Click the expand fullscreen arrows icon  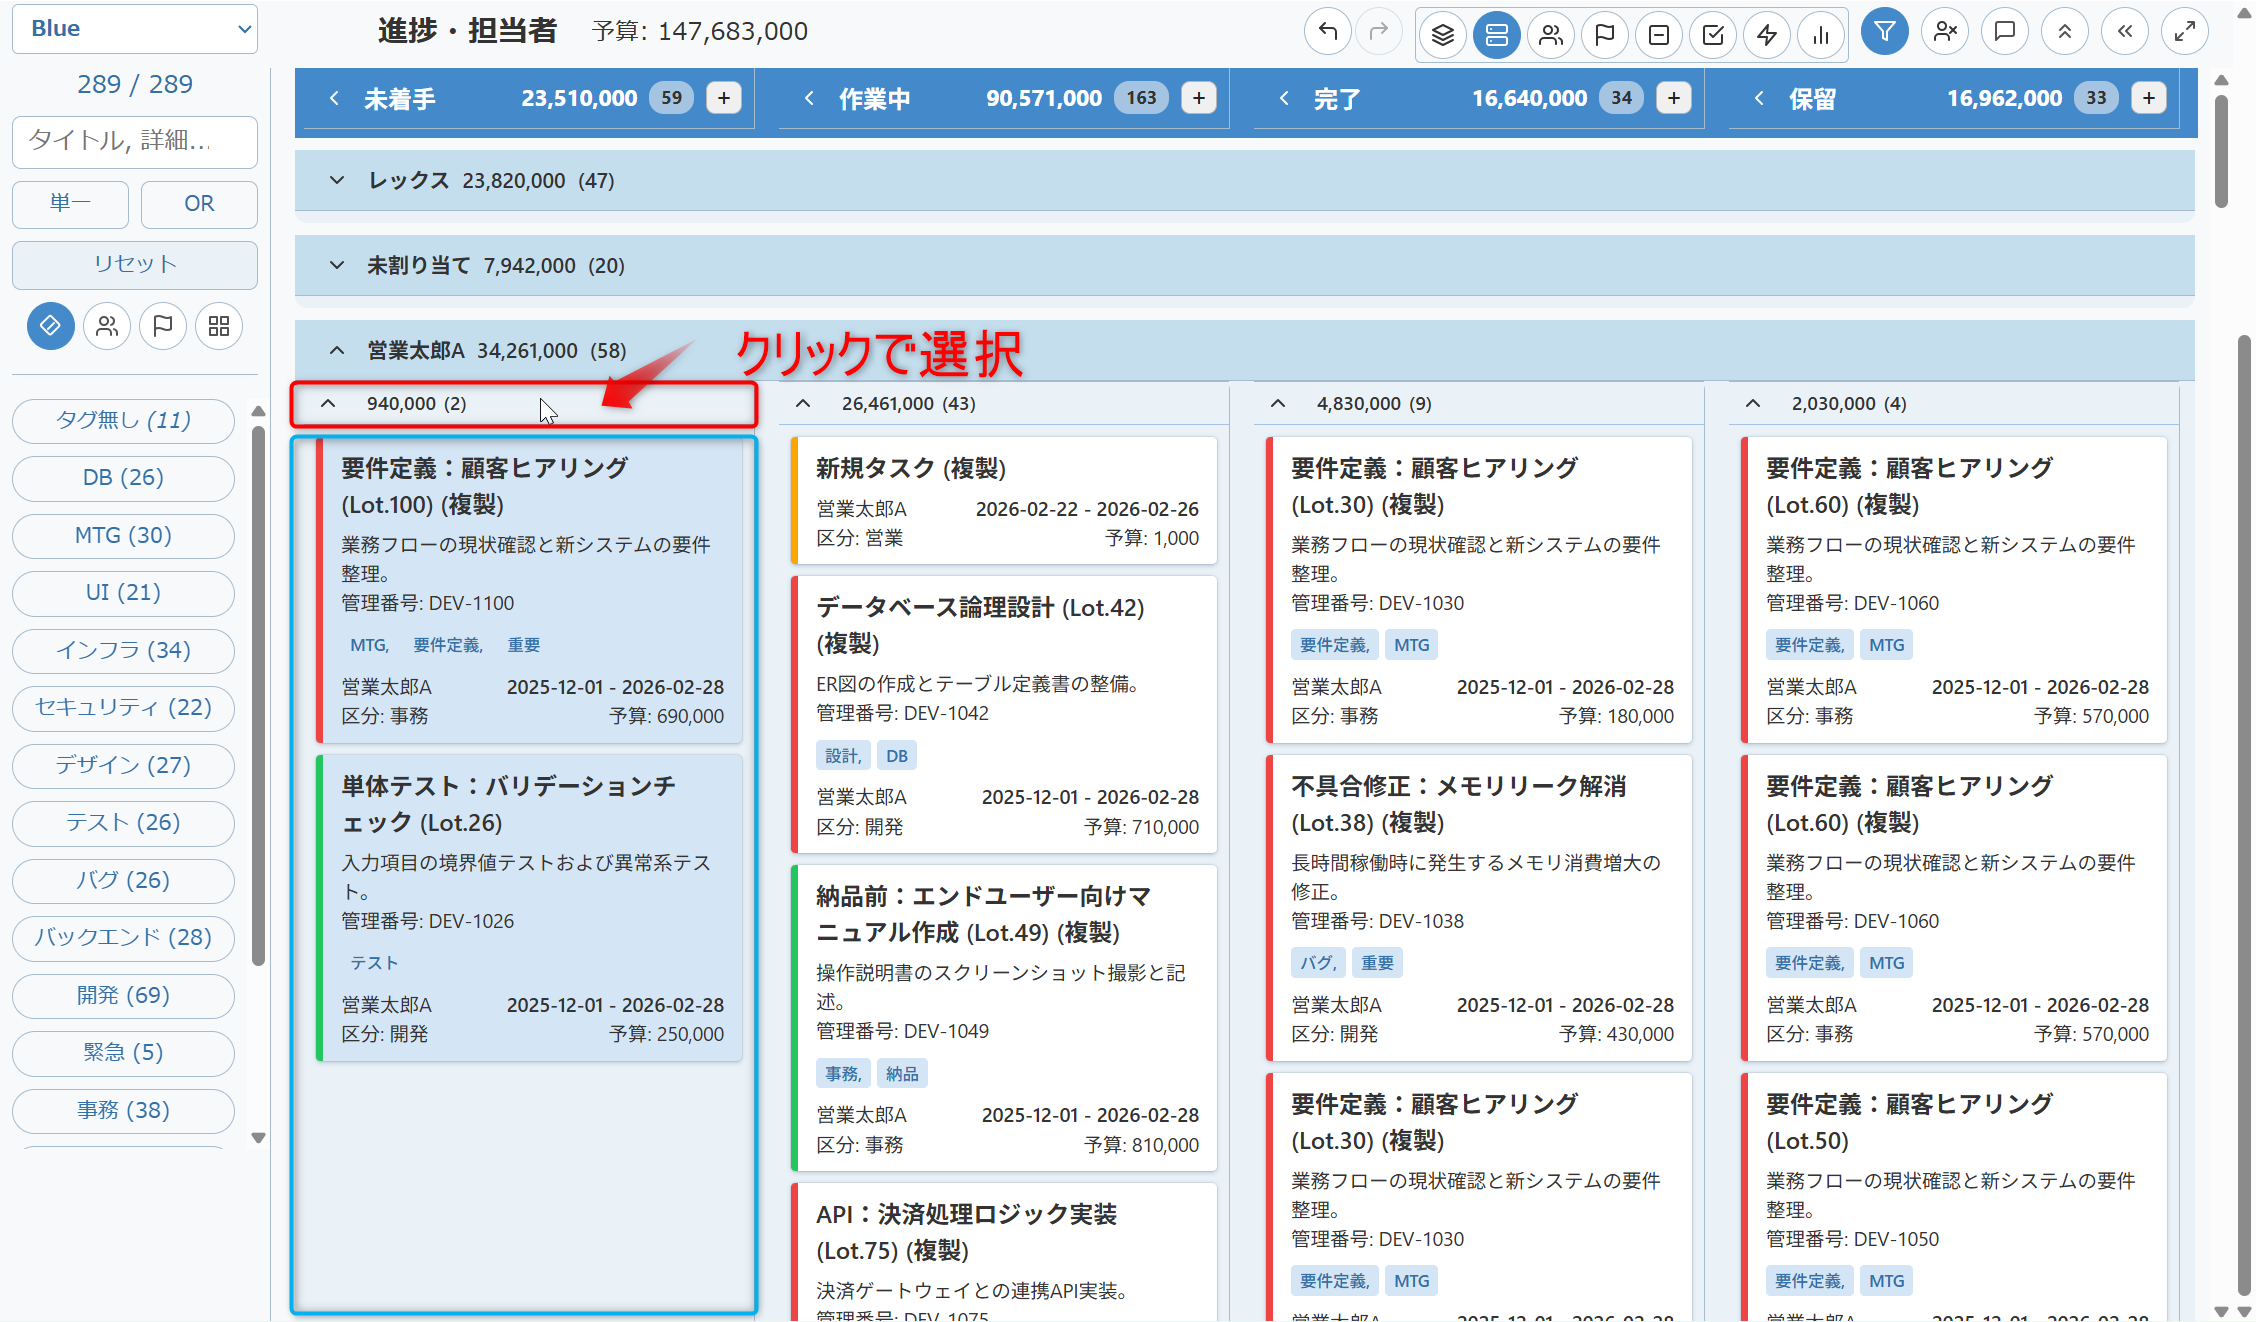(x=2184, y=32)
